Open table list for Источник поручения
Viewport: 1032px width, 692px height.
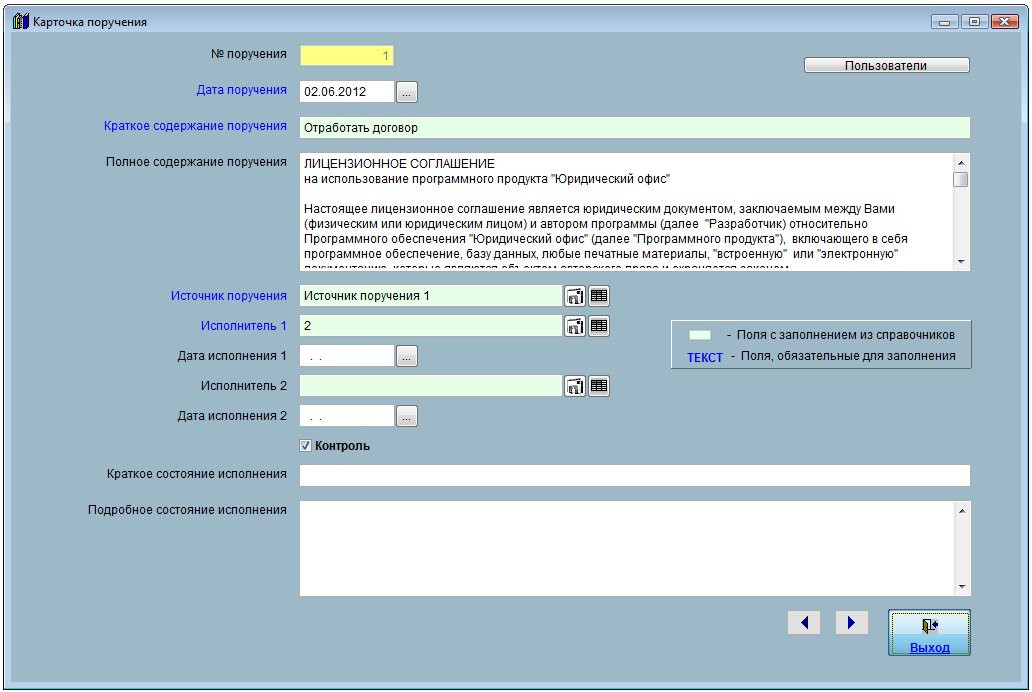[x=598, y=296]
